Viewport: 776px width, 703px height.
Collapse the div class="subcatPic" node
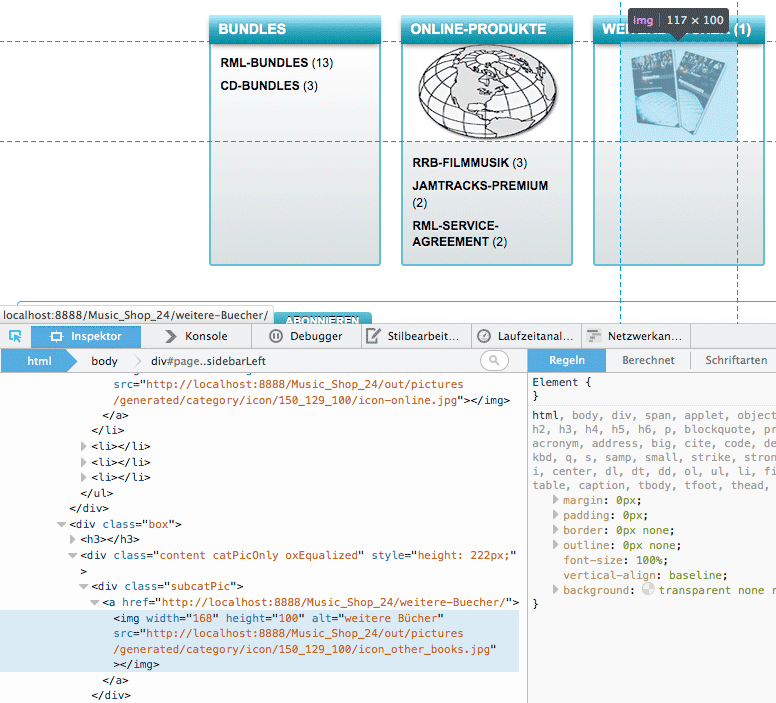pyautogui.click(x=86, y=587)
